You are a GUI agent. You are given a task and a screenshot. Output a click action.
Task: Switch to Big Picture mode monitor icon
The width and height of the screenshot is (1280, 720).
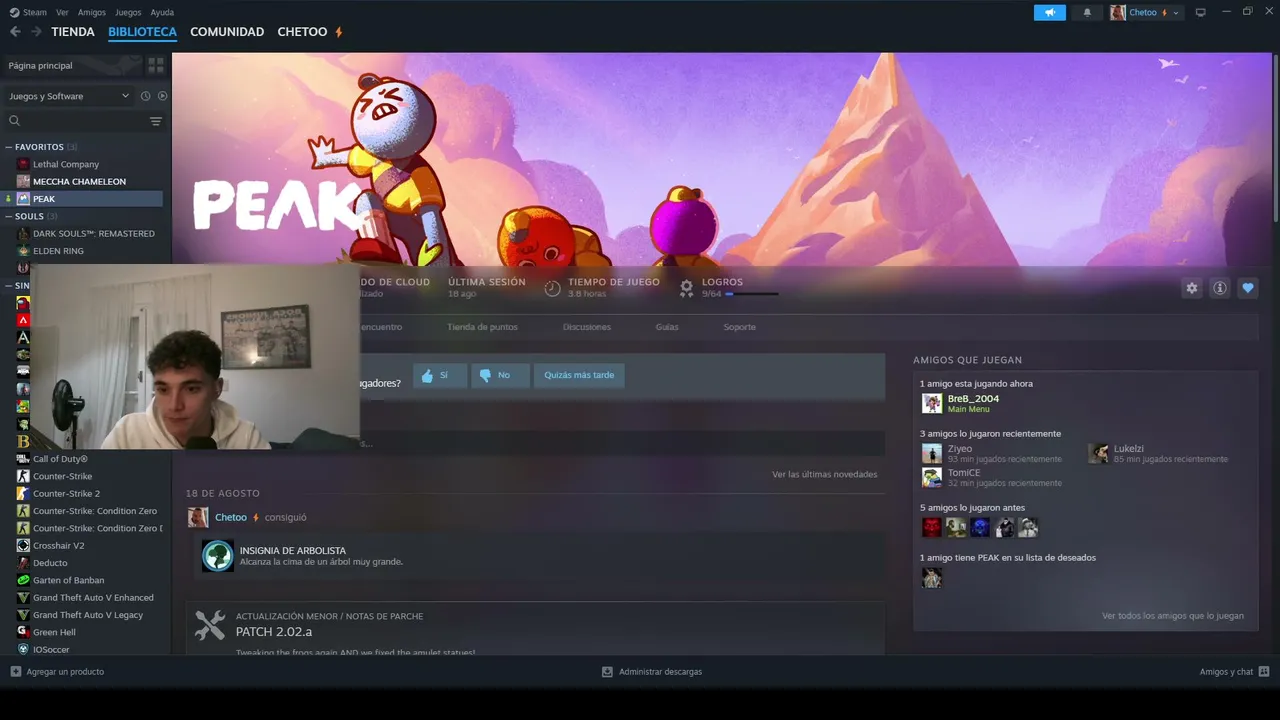coord(1201,13)
